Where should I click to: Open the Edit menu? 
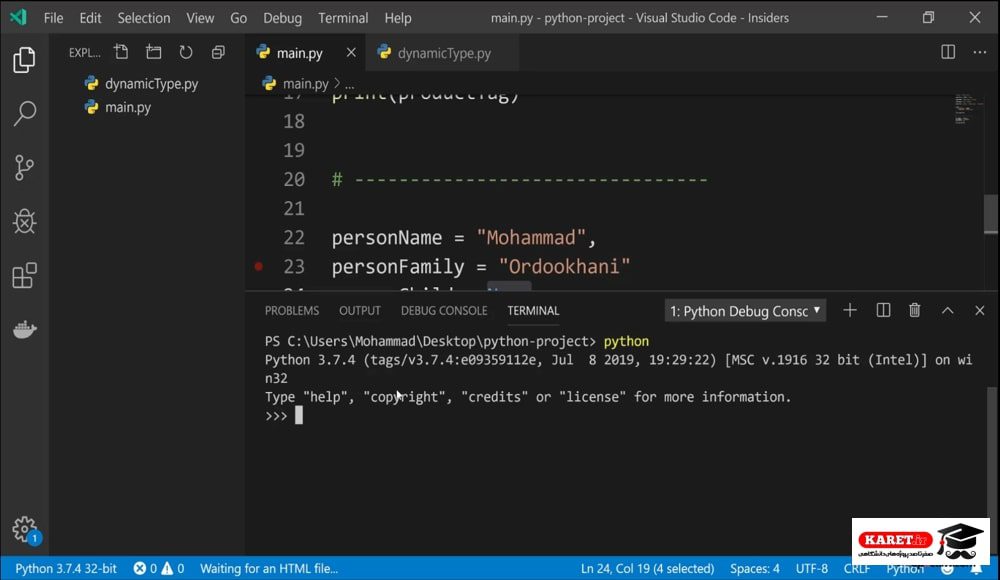[90, 18]
